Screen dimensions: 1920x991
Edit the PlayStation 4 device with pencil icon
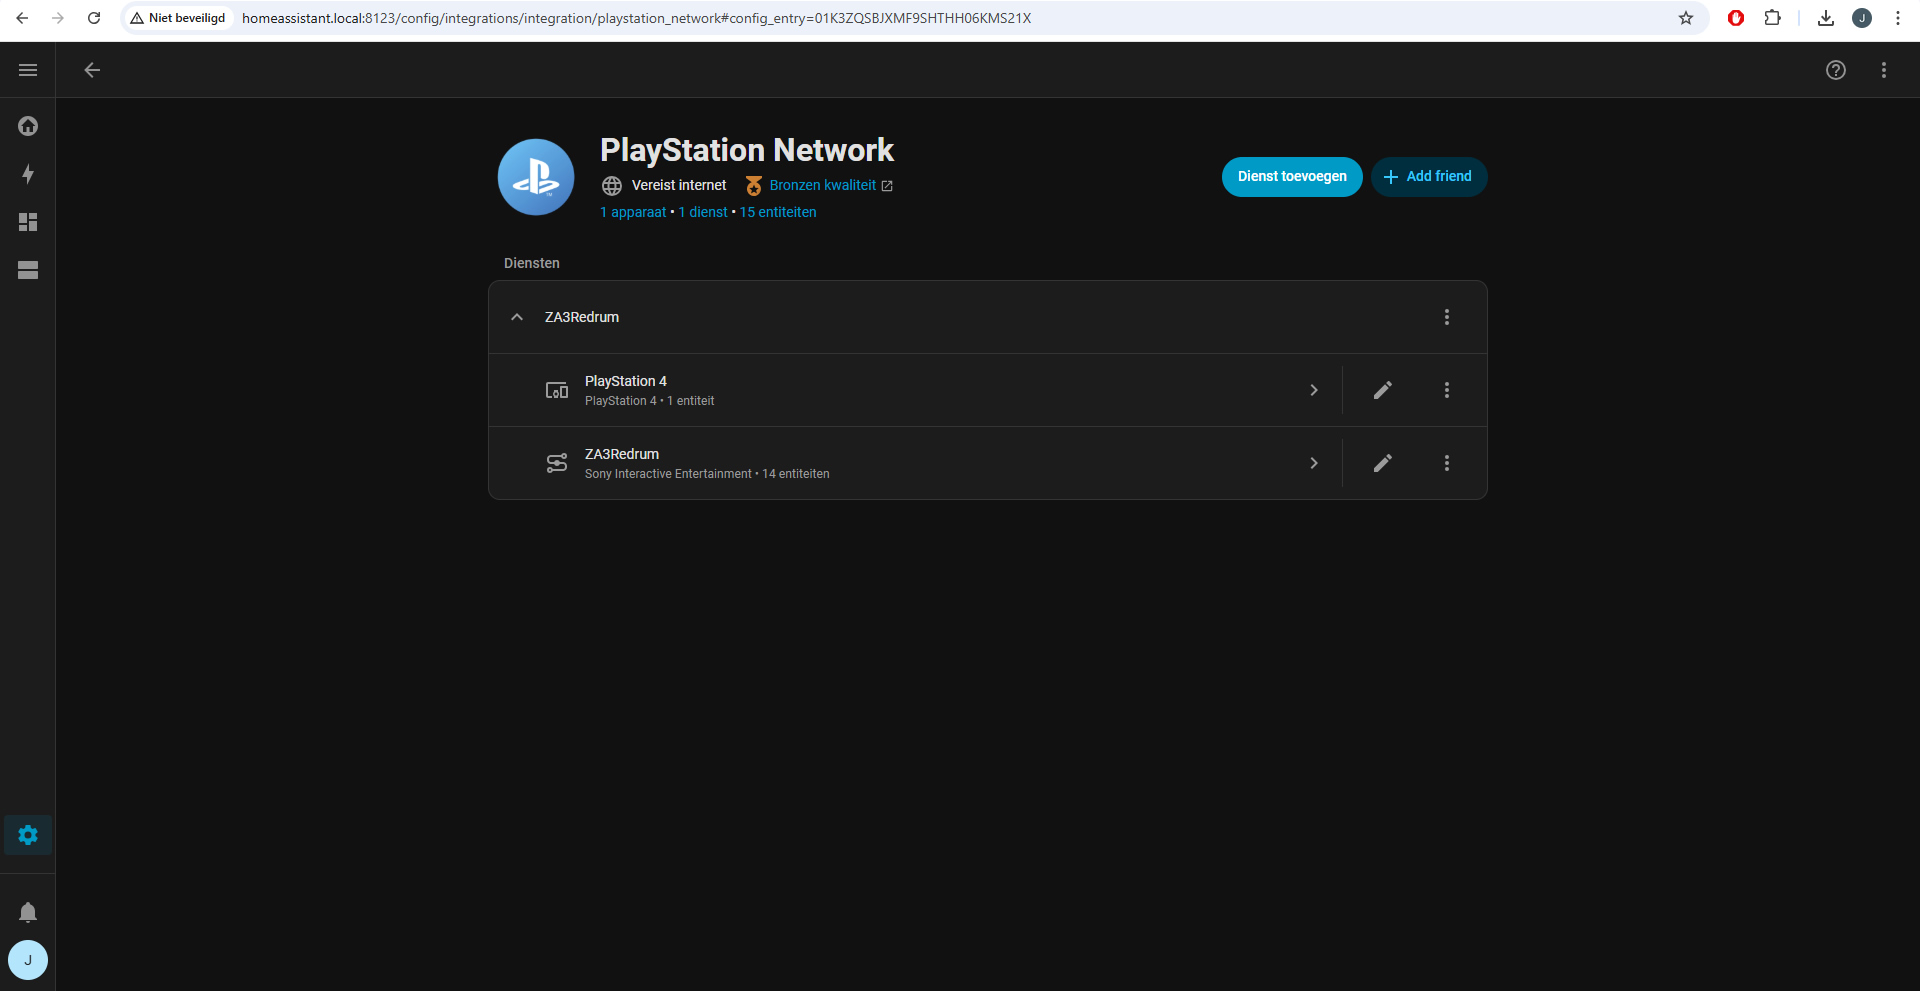[x=1382, y=390]
